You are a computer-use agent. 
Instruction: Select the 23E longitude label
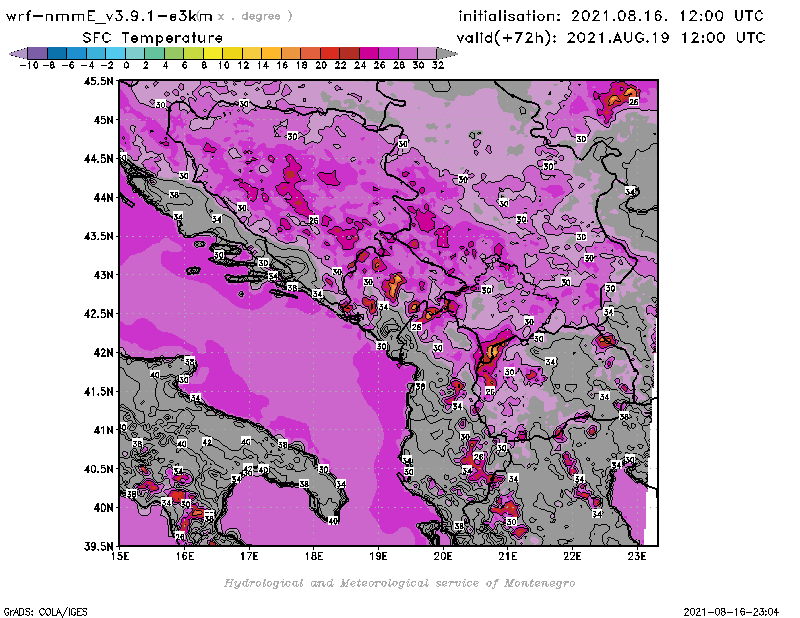tap(637, 556)
